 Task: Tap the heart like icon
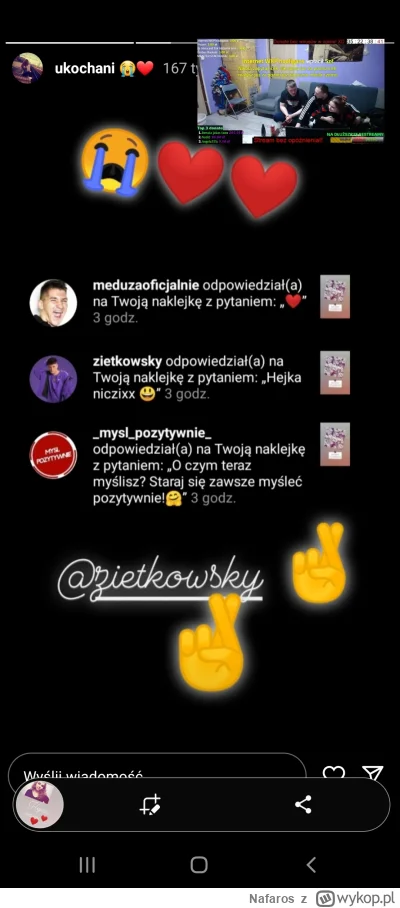(x=333, y=774)
